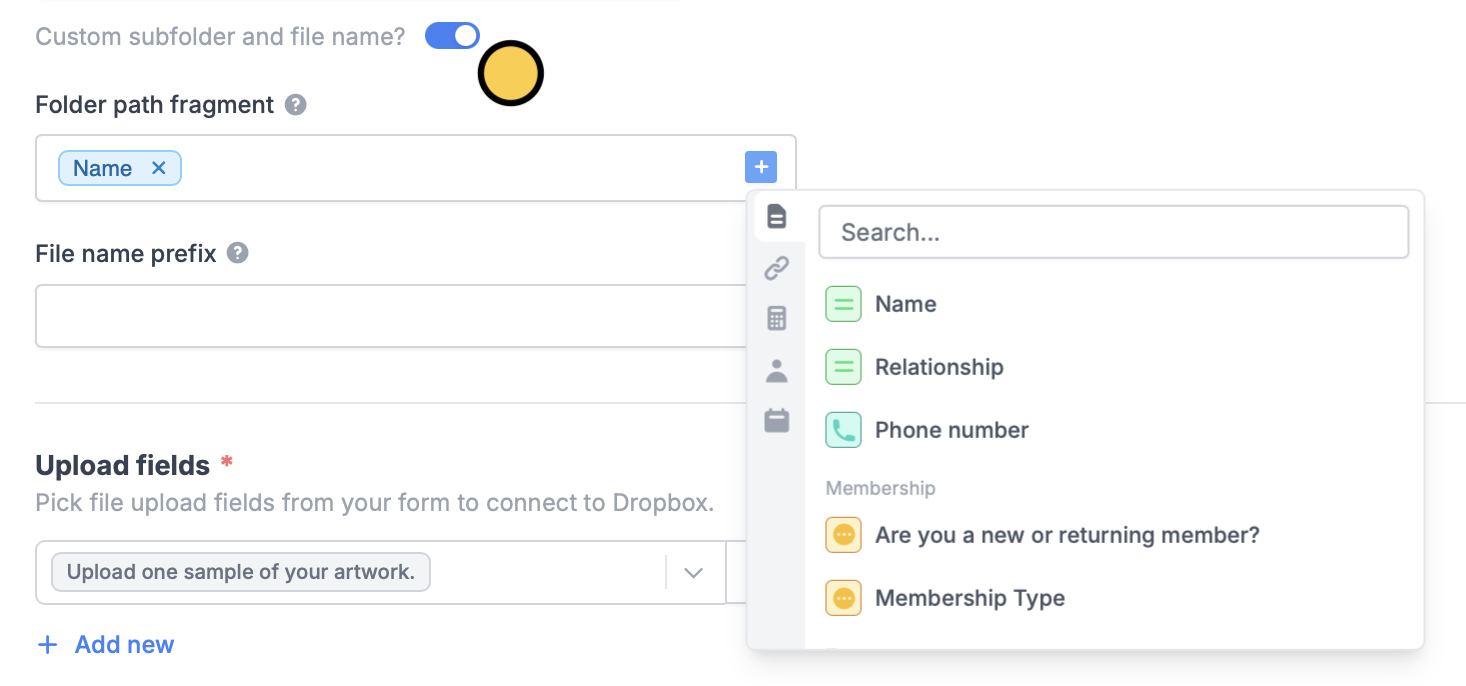Select the calendar variables icon
Image resolution: width=1466 pixels, height=686 pixels.
coord(777,421)
